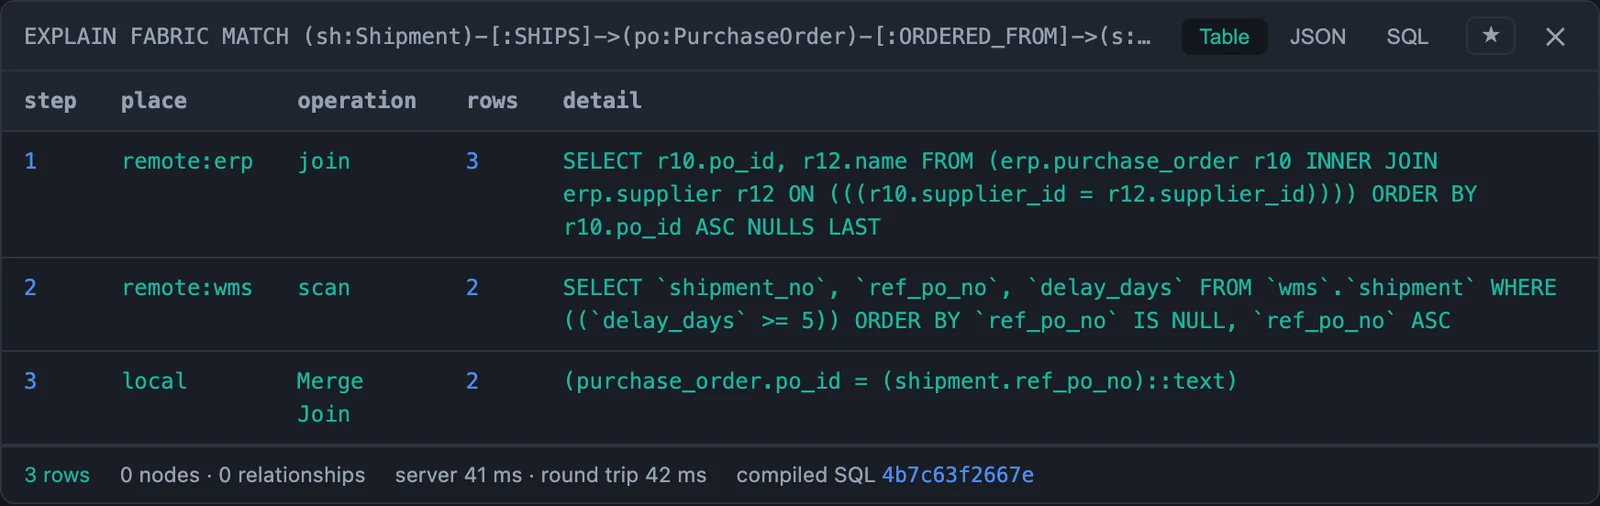The image size is (1600, 506).
Task: Click the star favorite icon
Action: pyautogui.click(x=1490, y=36)
